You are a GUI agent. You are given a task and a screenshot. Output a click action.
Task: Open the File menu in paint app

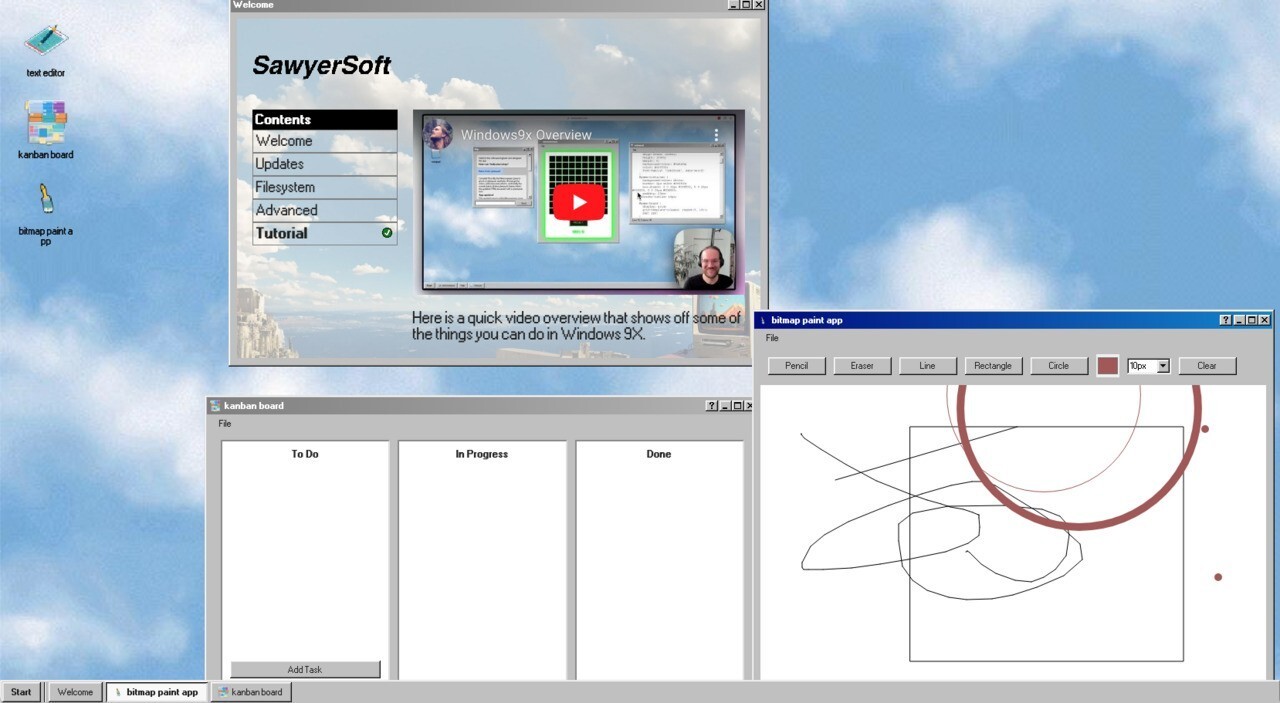coord(772,338)
